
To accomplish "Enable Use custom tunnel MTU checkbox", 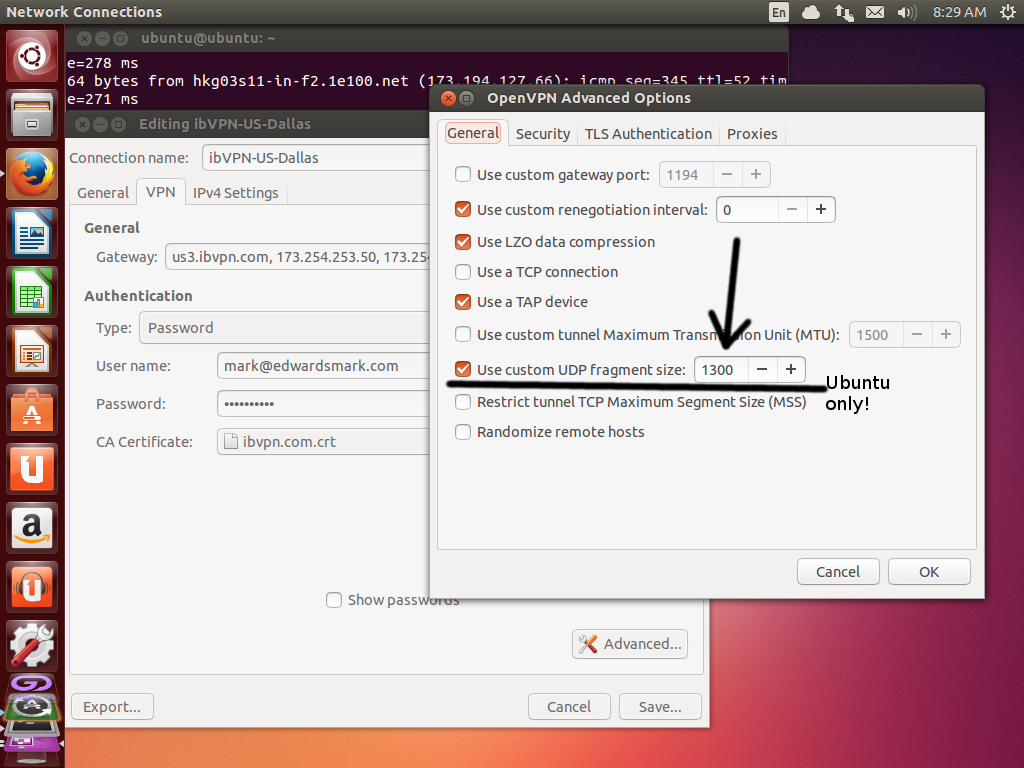I will coord(463,334).
